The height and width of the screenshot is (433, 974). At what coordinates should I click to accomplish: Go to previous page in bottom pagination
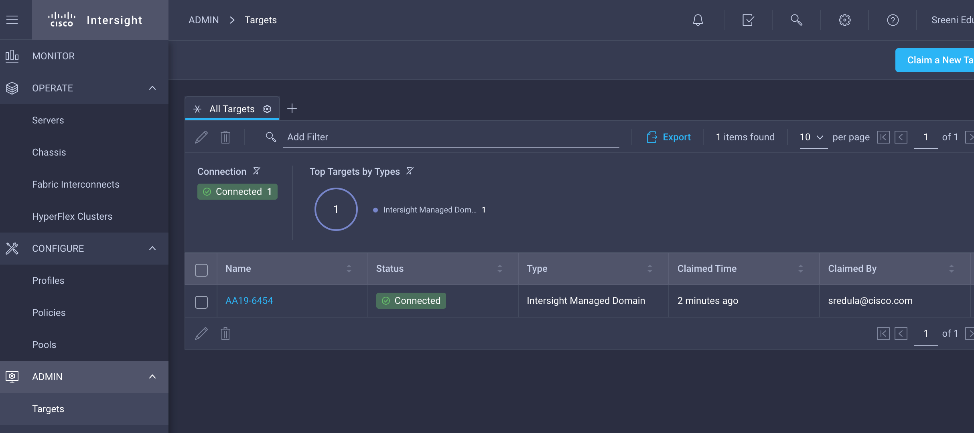[901, 334]
